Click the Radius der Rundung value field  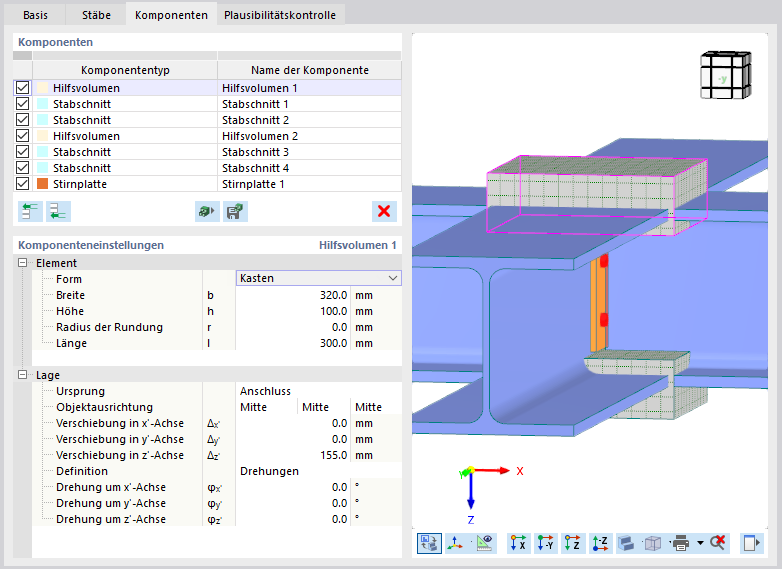(x=293, y=327)
